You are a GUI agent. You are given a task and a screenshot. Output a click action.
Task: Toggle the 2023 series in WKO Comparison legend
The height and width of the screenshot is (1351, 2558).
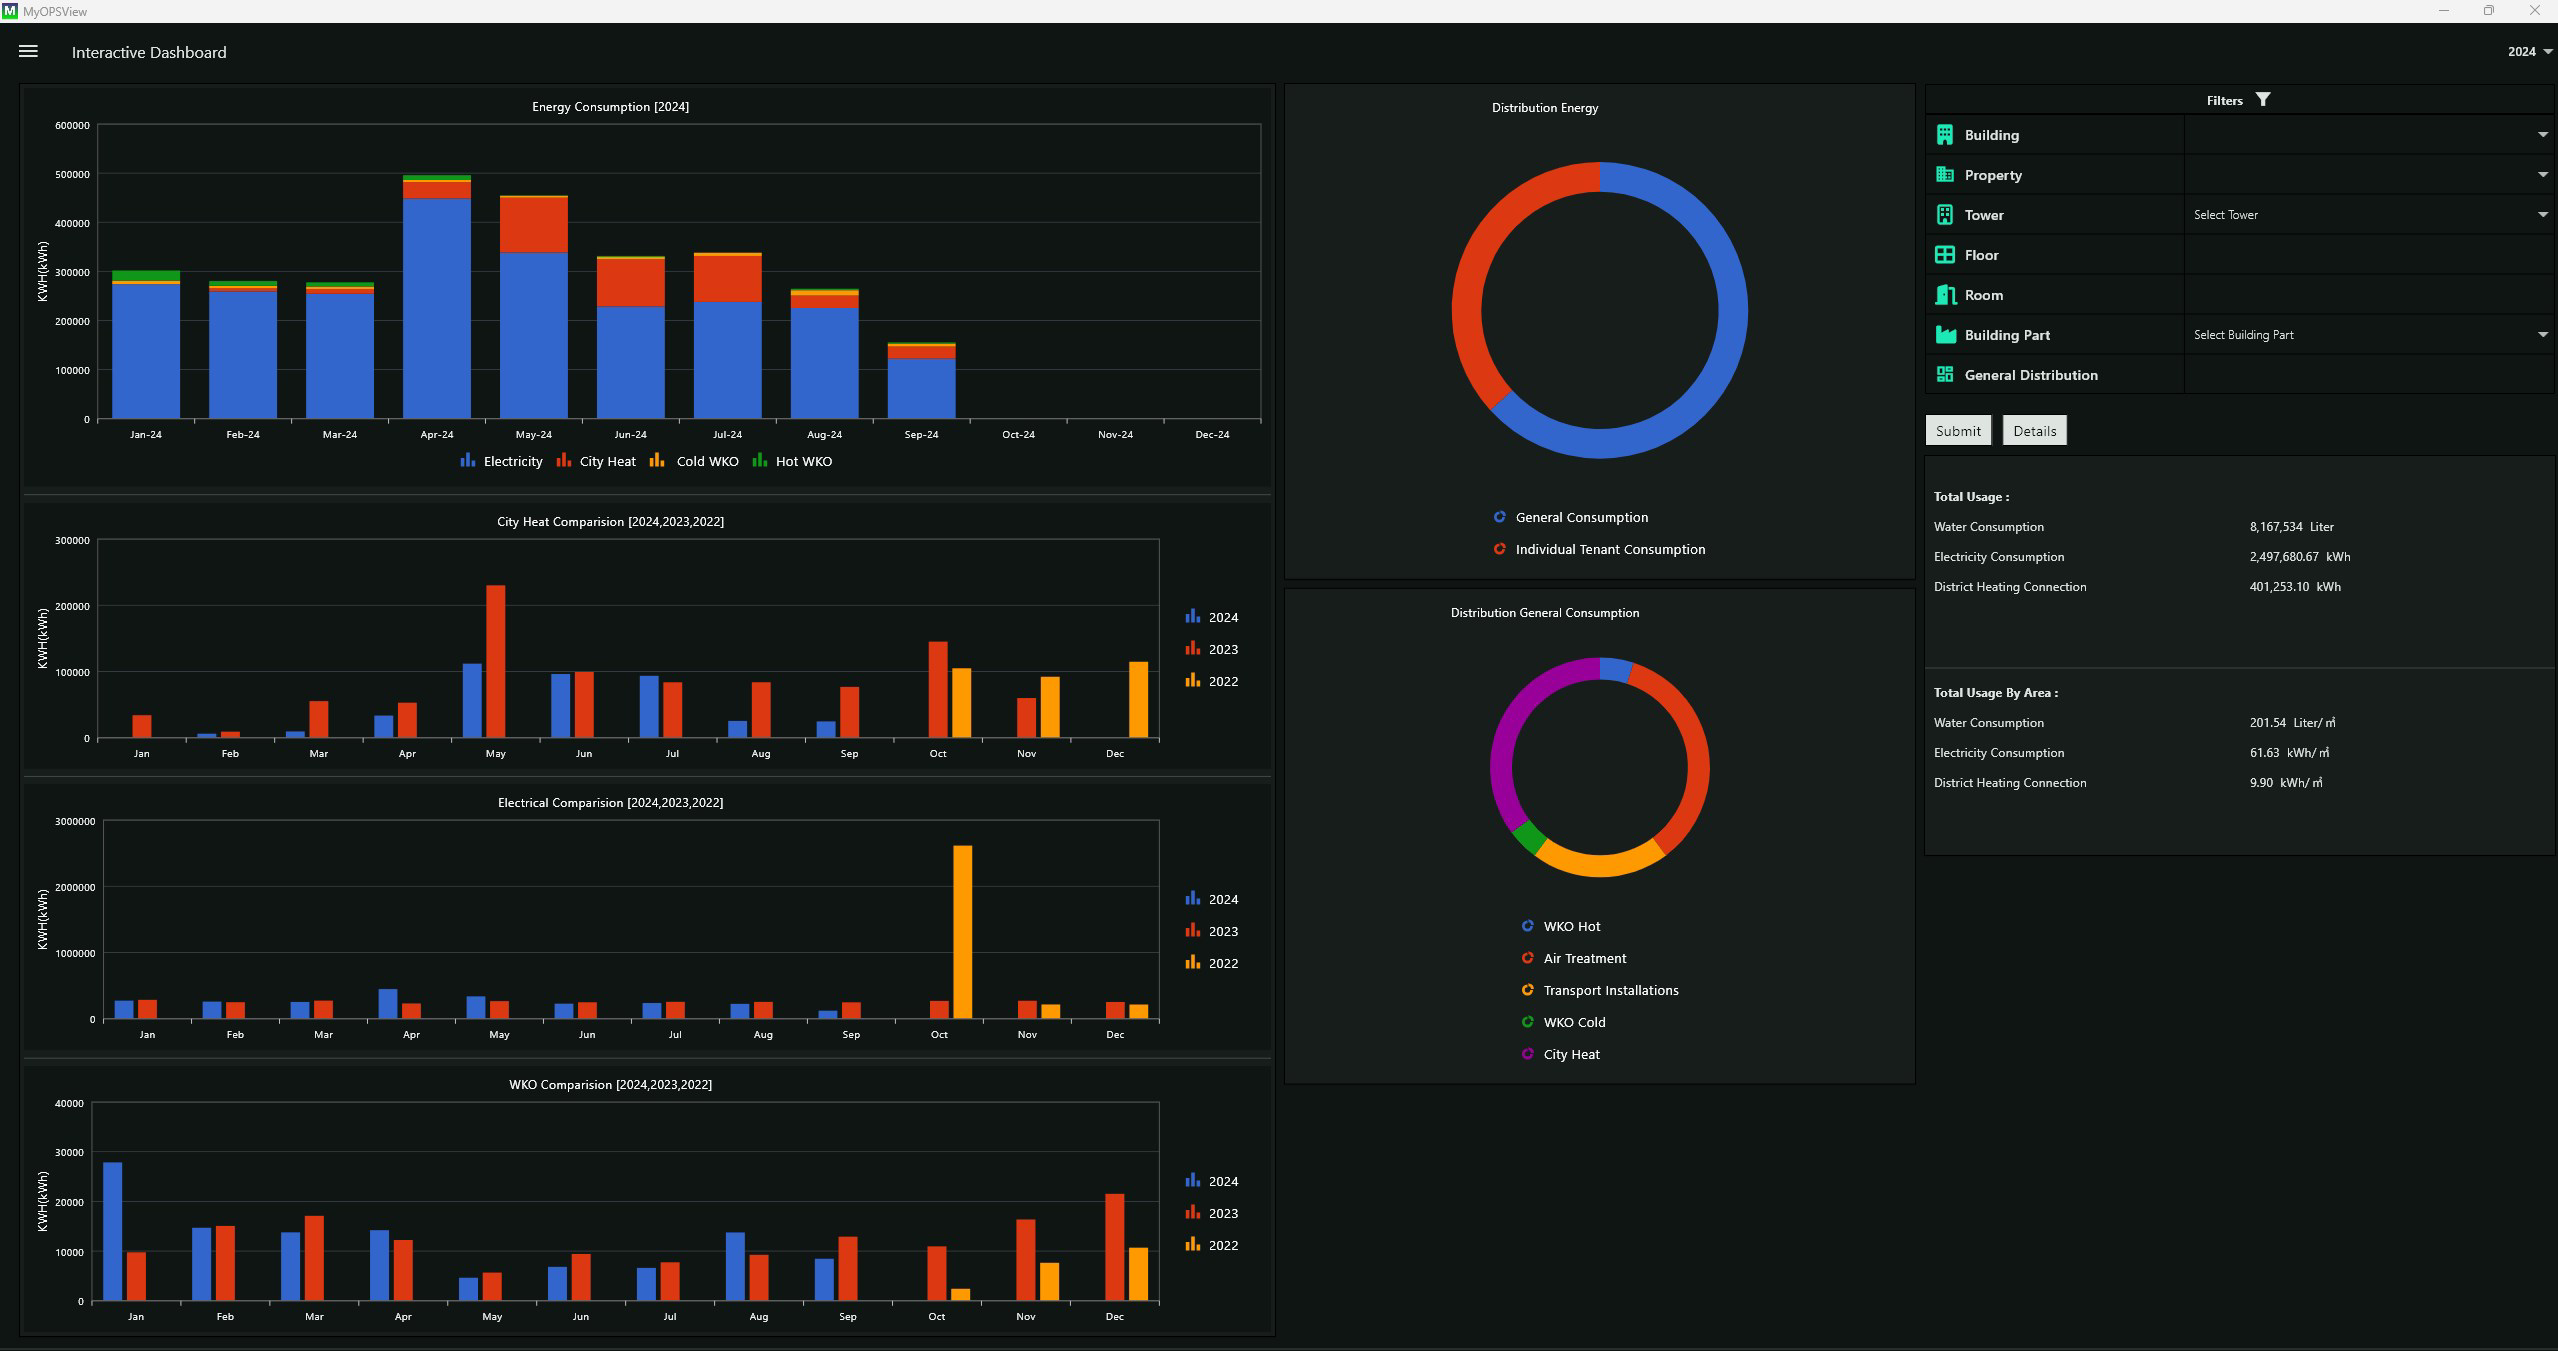click(1212, 1213)
